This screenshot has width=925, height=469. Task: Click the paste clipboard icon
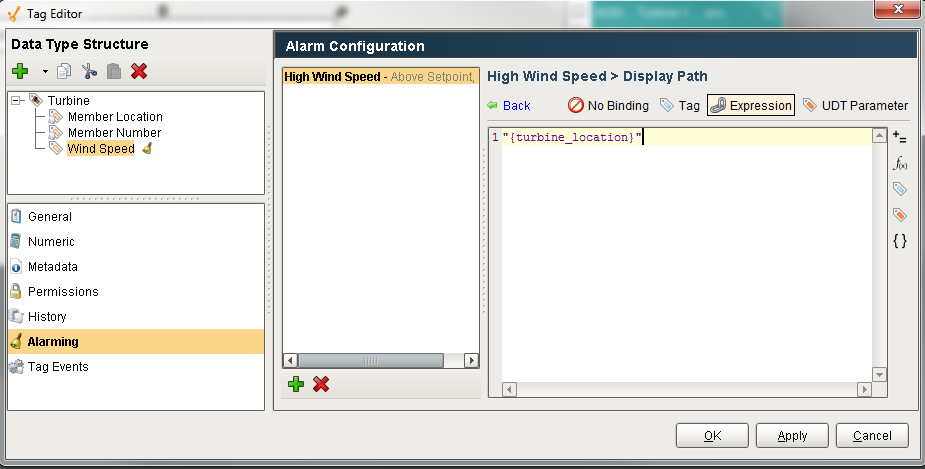tap(114, 71)
